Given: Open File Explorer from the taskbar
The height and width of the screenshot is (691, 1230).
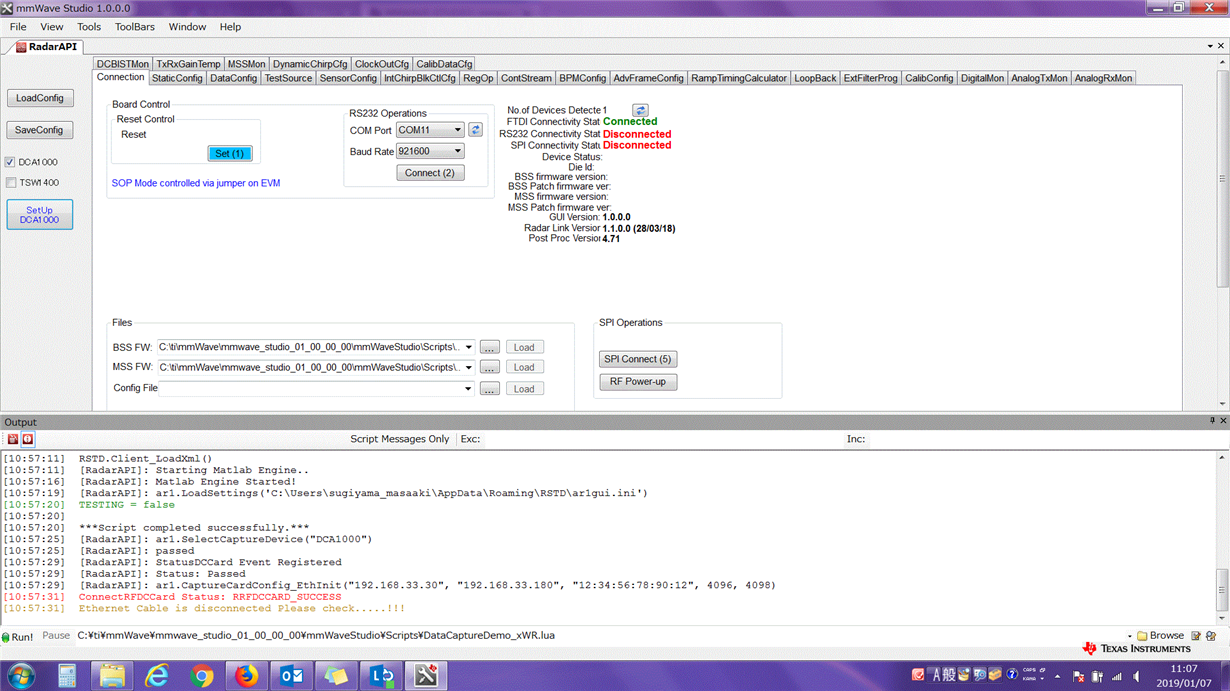Looking at the screenshot, I should pyautogui.click(x=112, y=676).
